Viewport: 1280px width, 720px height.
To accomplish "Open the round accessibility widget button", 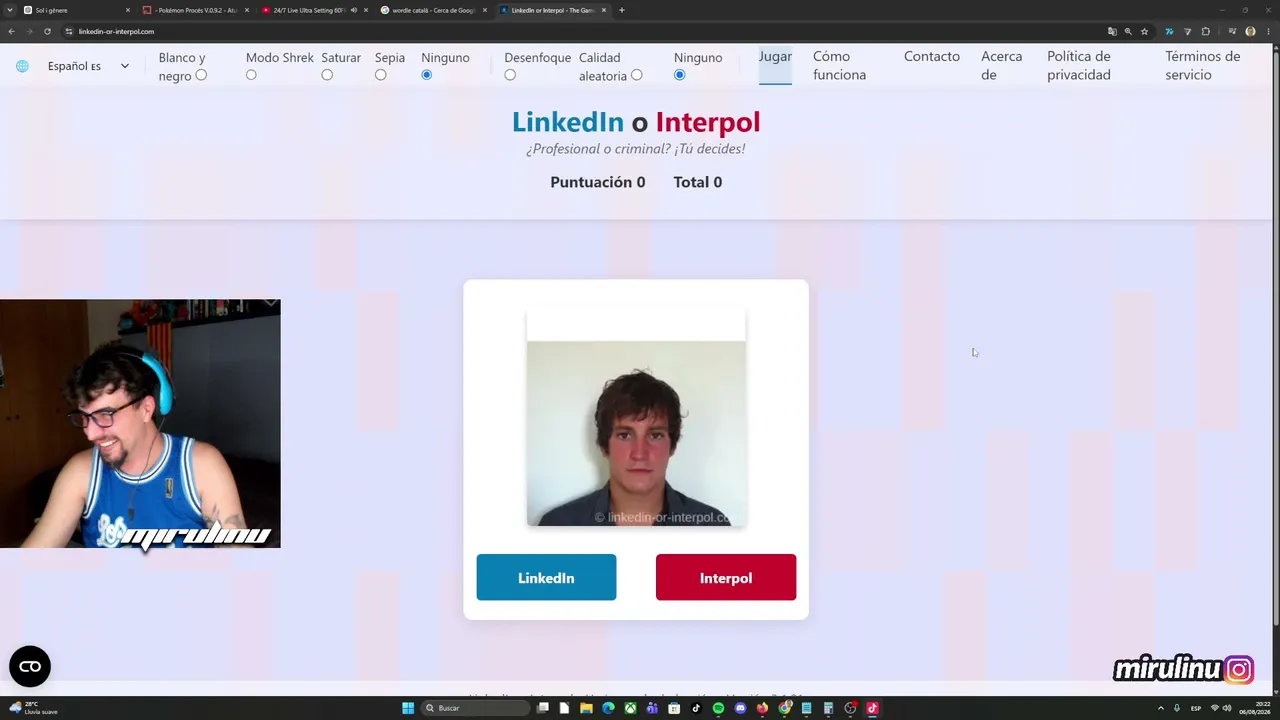I will [30, 666].
